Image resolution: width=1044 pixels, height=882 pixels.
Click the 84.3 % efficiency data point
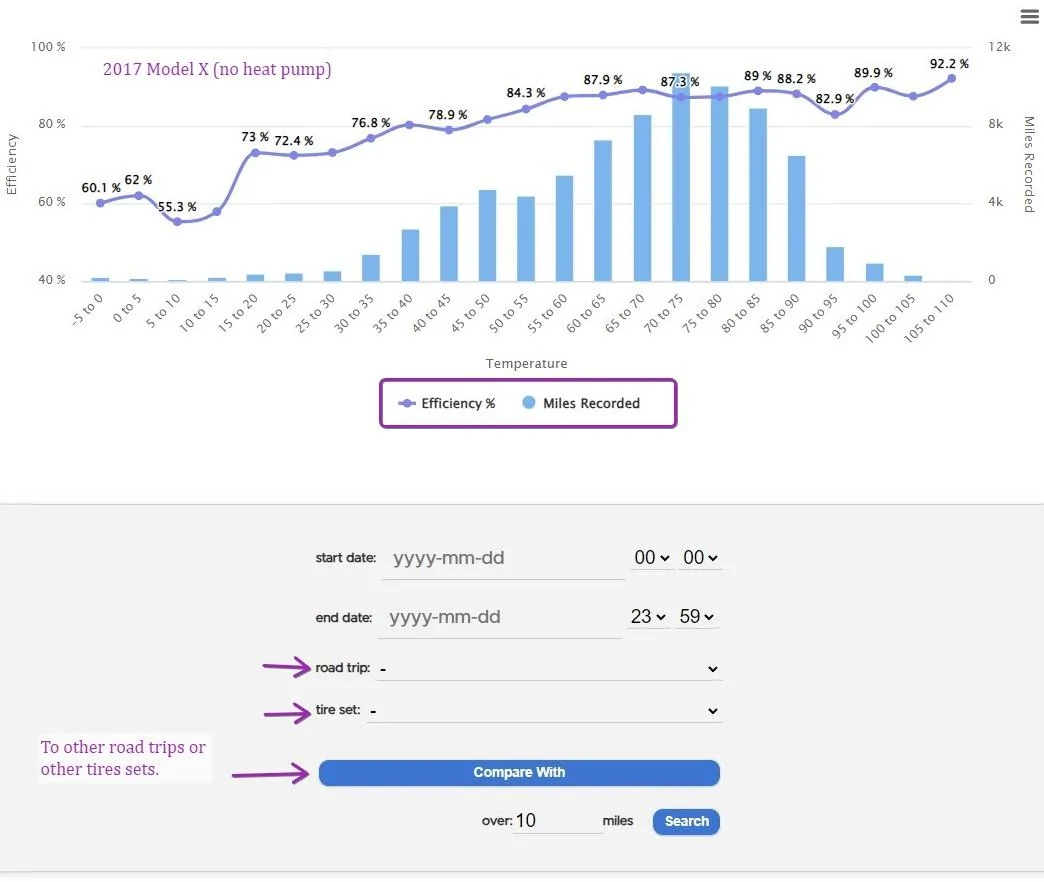click(x=526, y=109)
